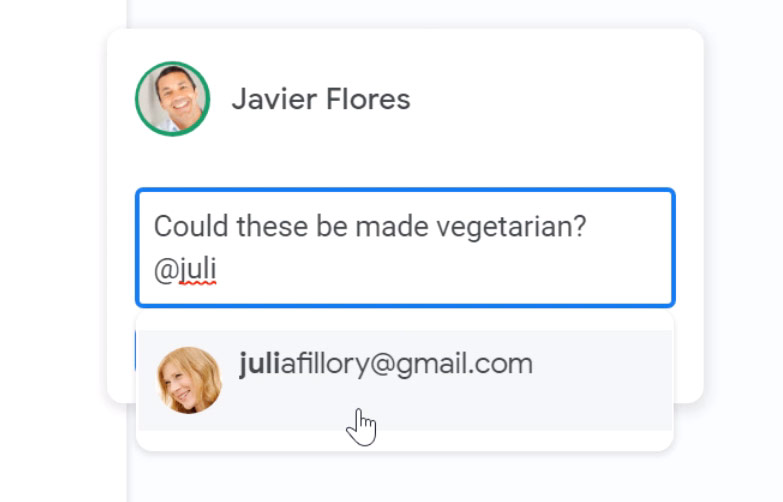Image resolution: width=783 pixels, height=502 pixels.
Task: Click the blank white area right of Javier Flores' name
Action: tap(550, 100)
